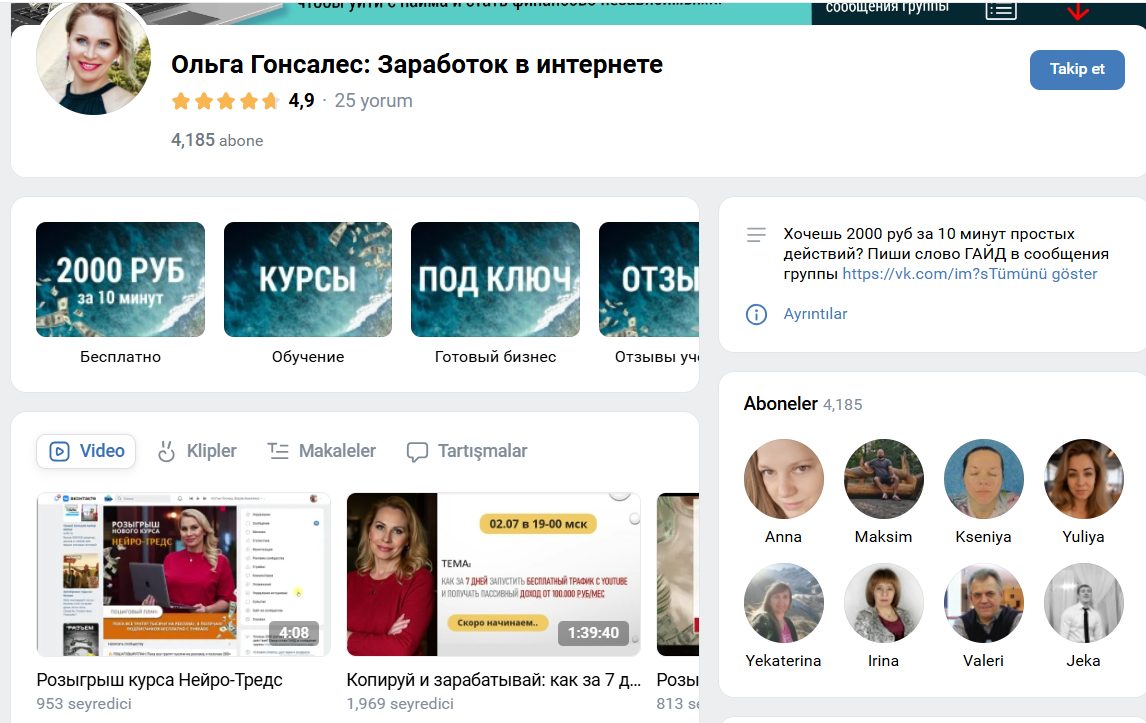Click the Video tab play icon
This screenshot has height=723, width=1146.
tap(59, 451)
